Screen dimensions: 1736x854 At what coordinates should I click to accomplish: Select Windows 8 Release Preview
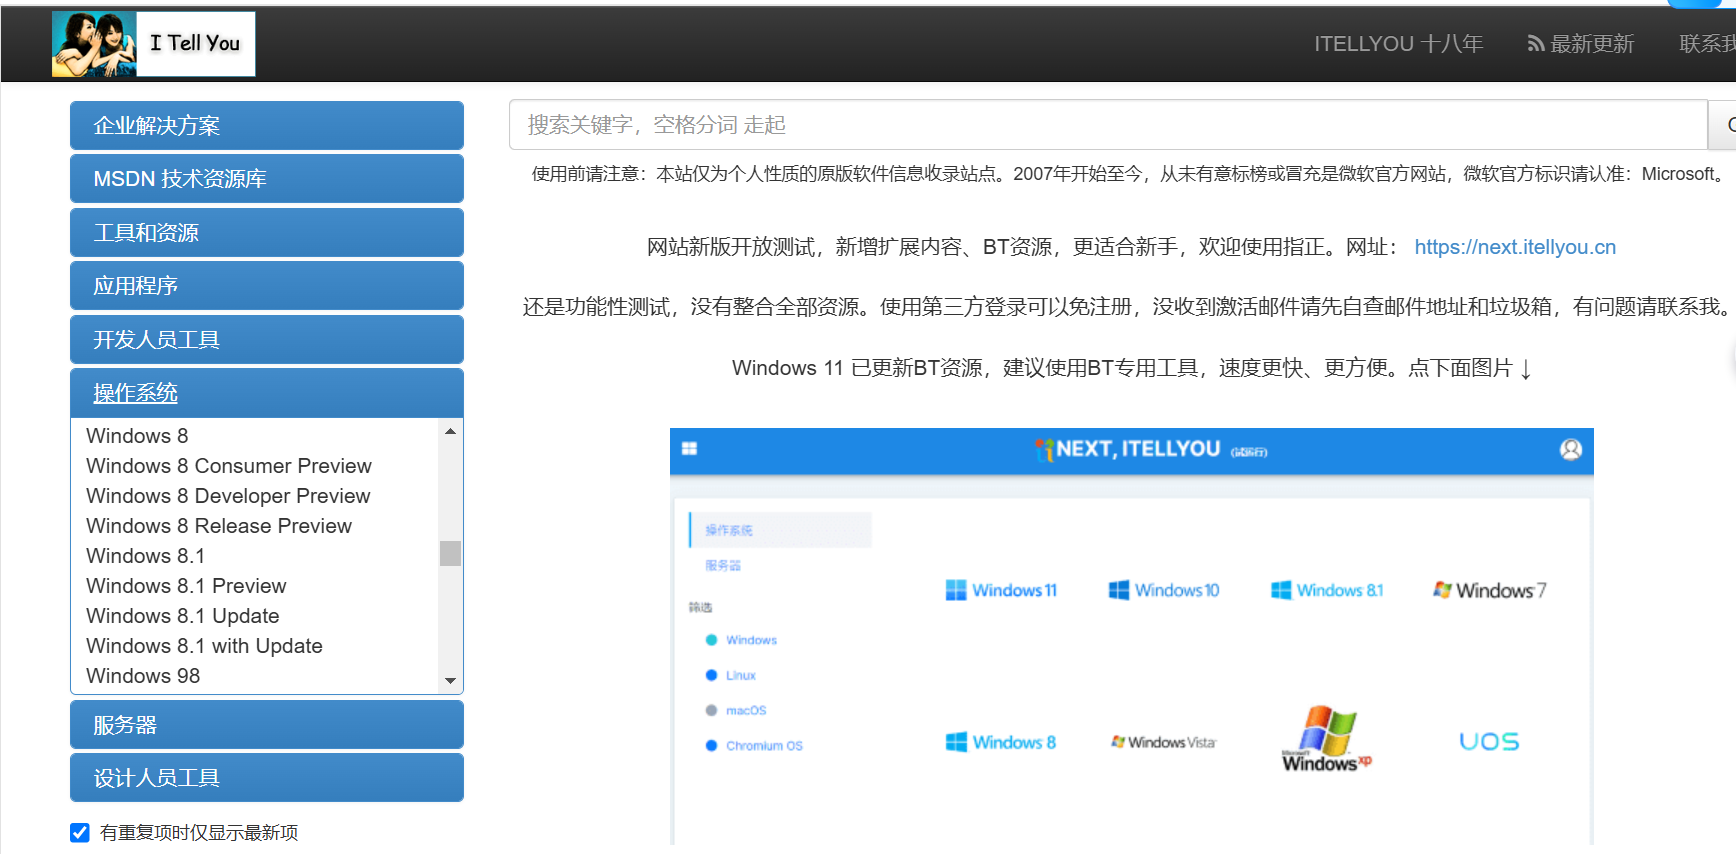[x=219, y=526]
